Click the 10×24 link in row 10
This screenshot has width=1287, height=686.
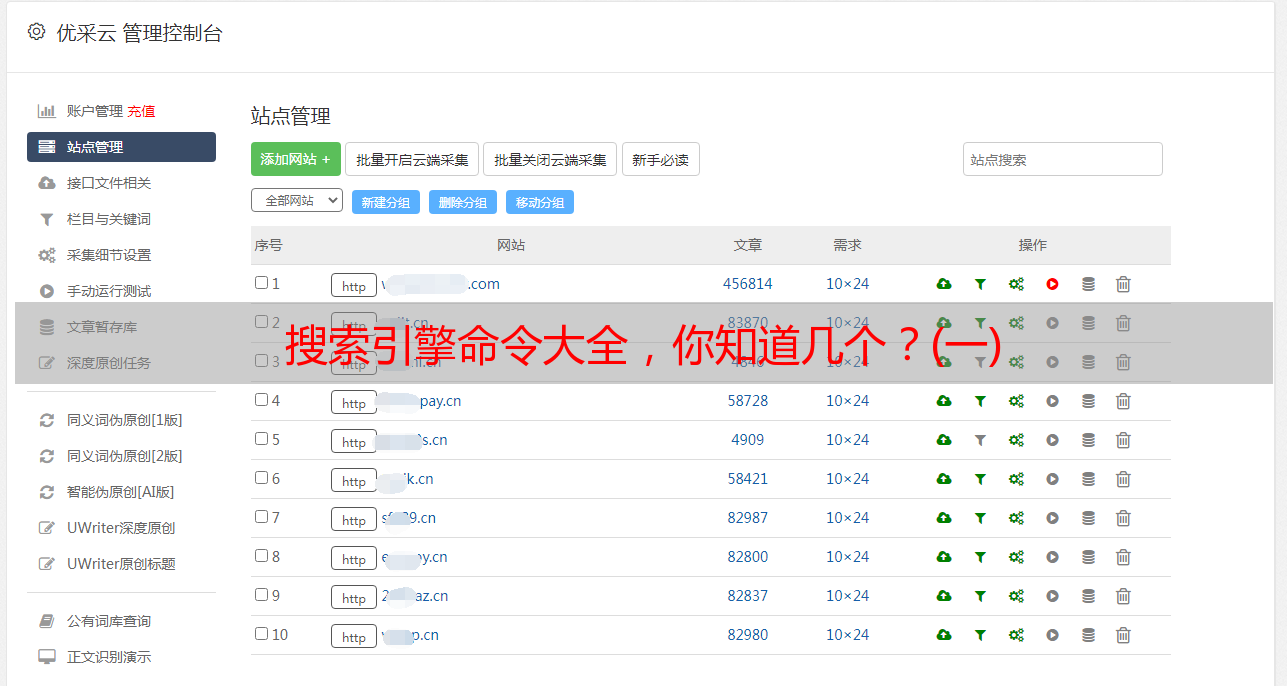pos(848,635)
